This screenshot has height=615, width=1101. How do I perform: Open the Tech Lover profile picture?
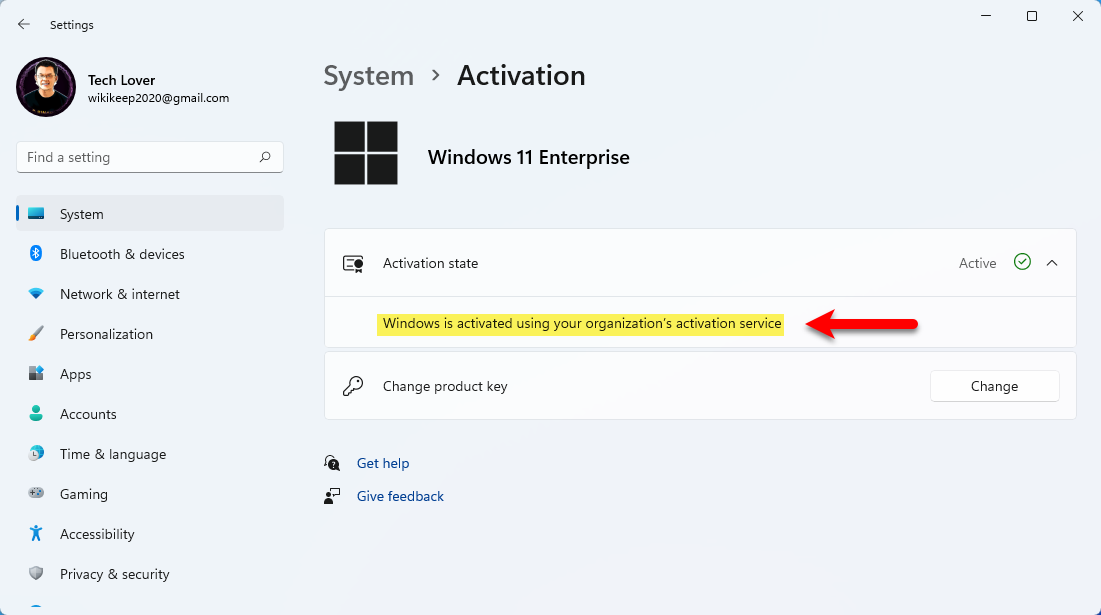[46, 87]
